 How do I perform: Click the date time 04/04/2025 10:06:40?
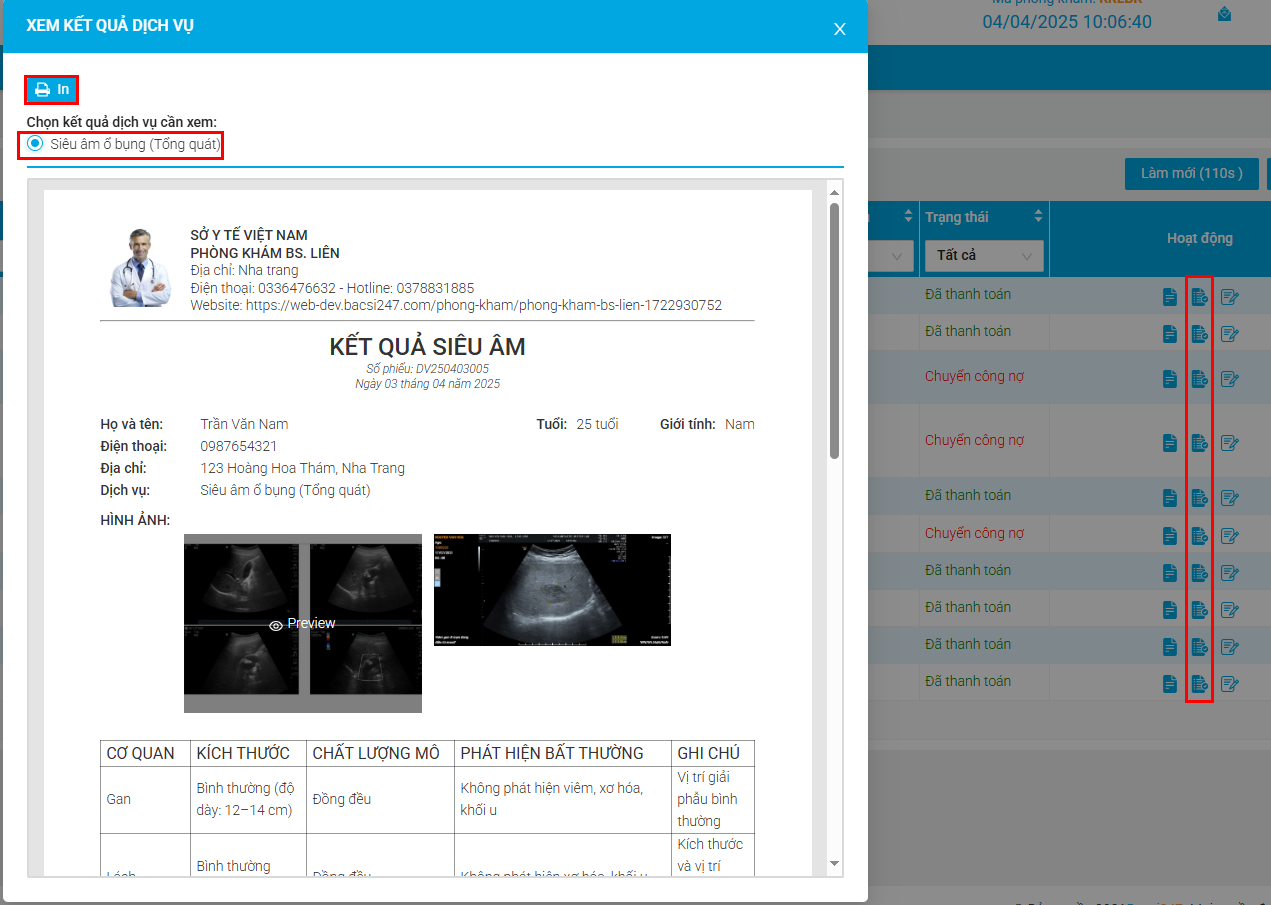pos(1067,22)
